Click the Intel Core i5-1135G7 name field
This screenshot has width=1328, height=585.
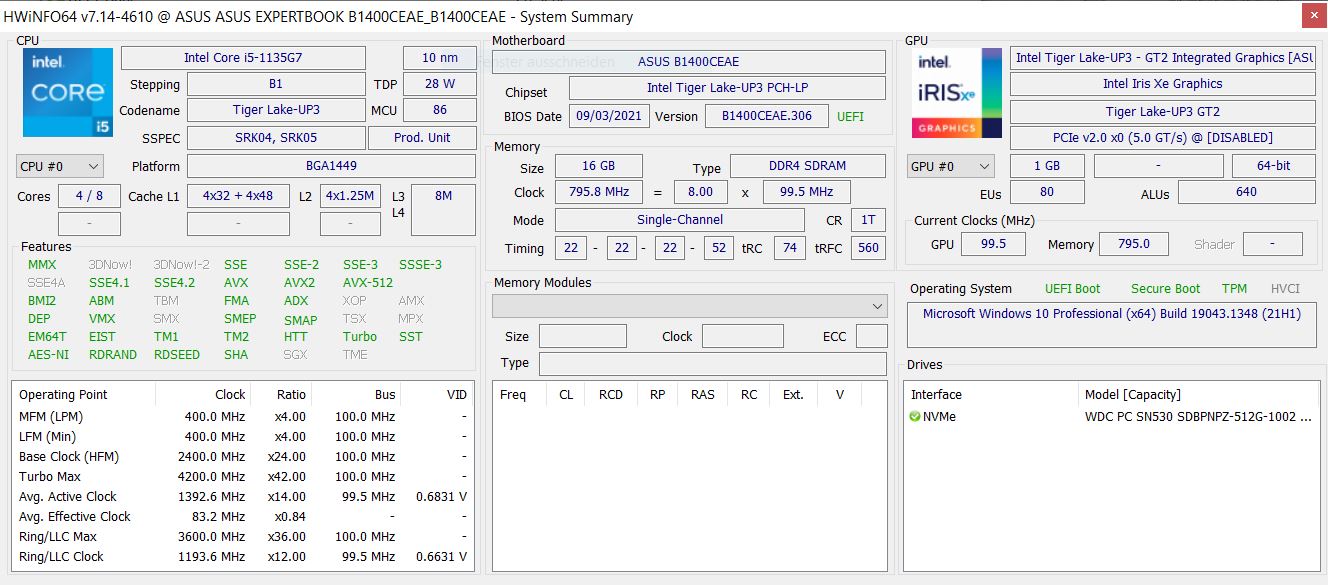tap(256, 58)
